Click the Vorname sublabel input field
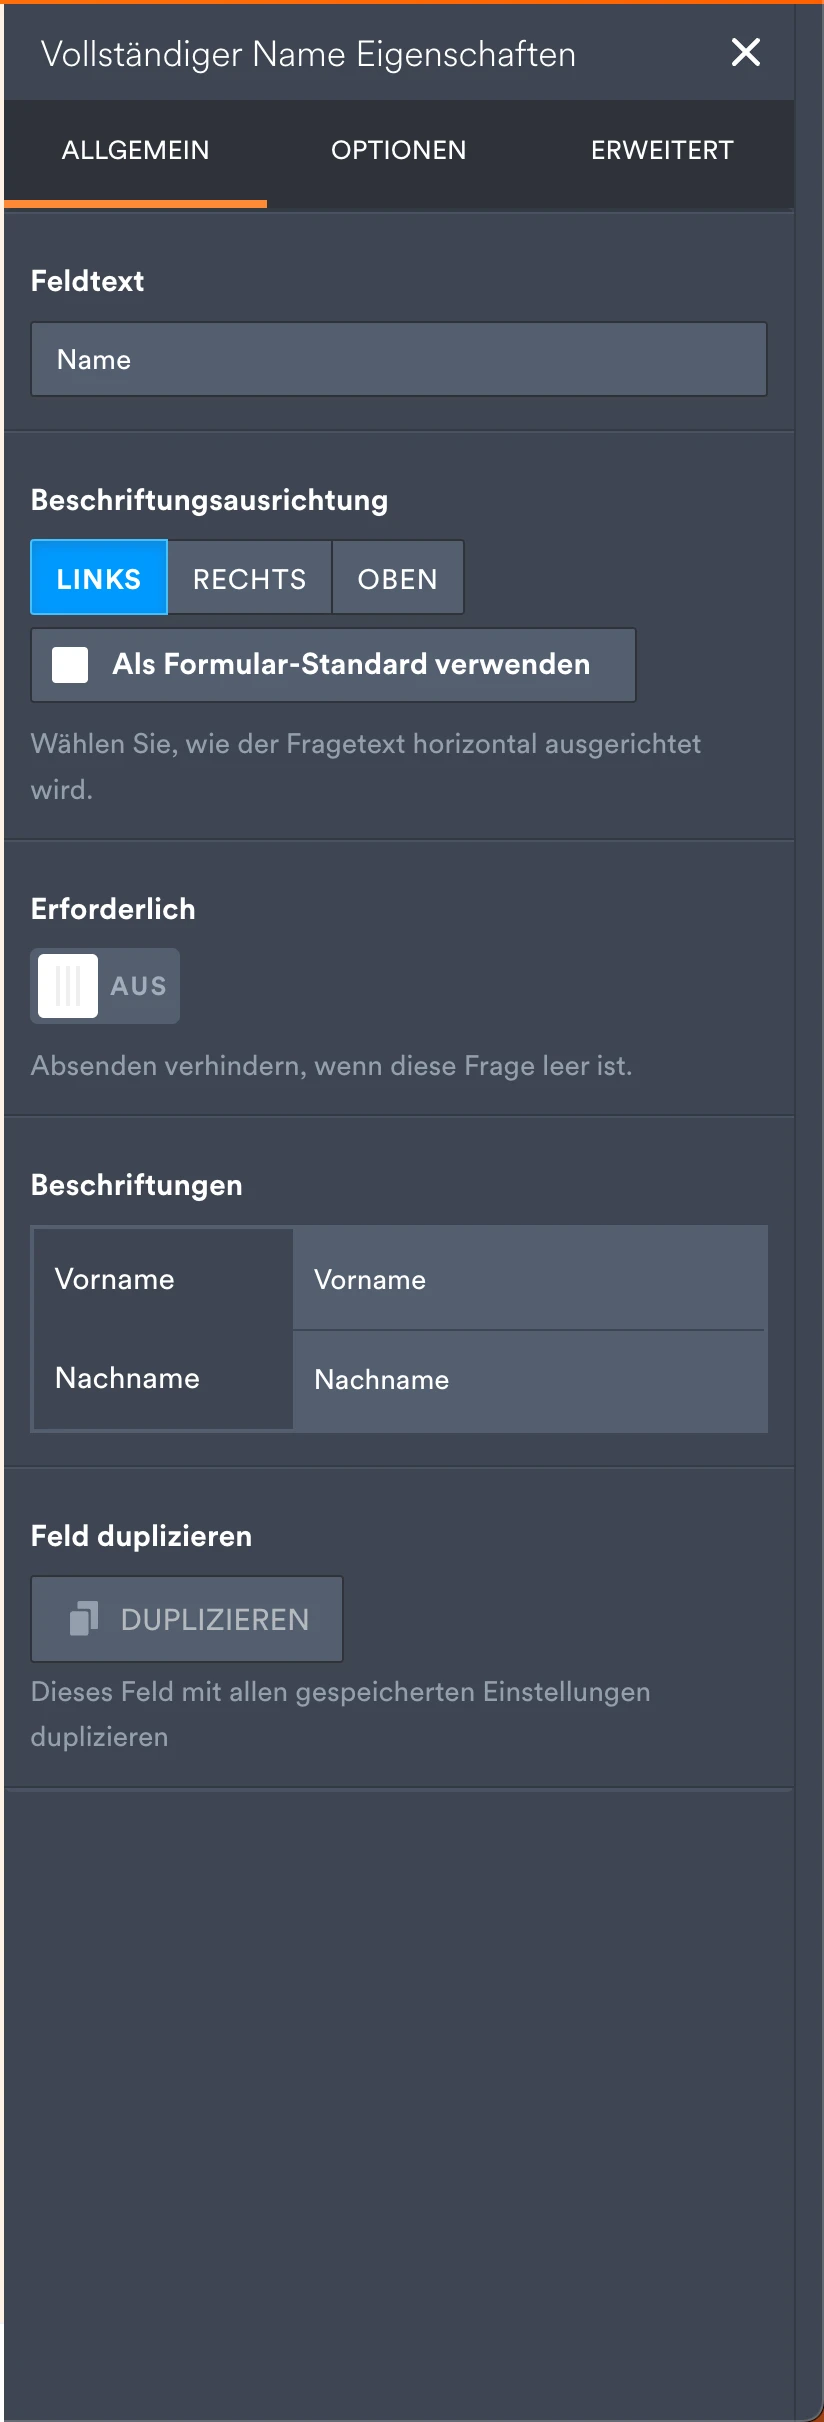Viewport: 824px width, 2422px height. [528, 1278]
